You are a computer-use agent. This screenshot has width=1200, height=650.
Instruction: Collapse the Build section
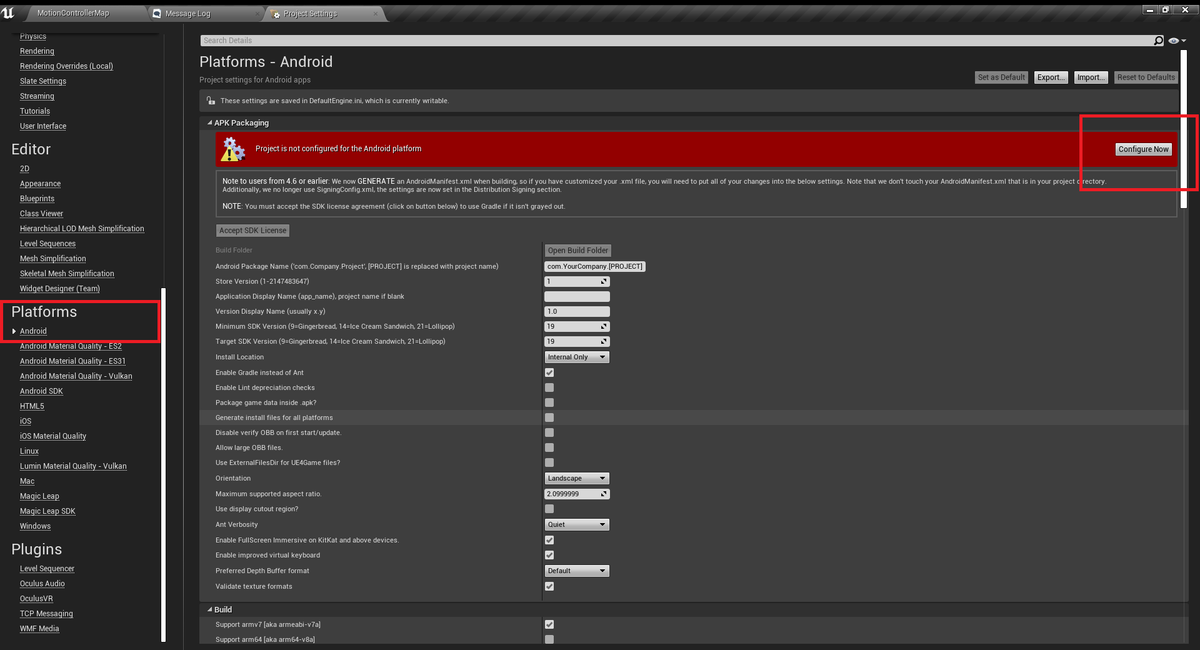click(210, 609)
